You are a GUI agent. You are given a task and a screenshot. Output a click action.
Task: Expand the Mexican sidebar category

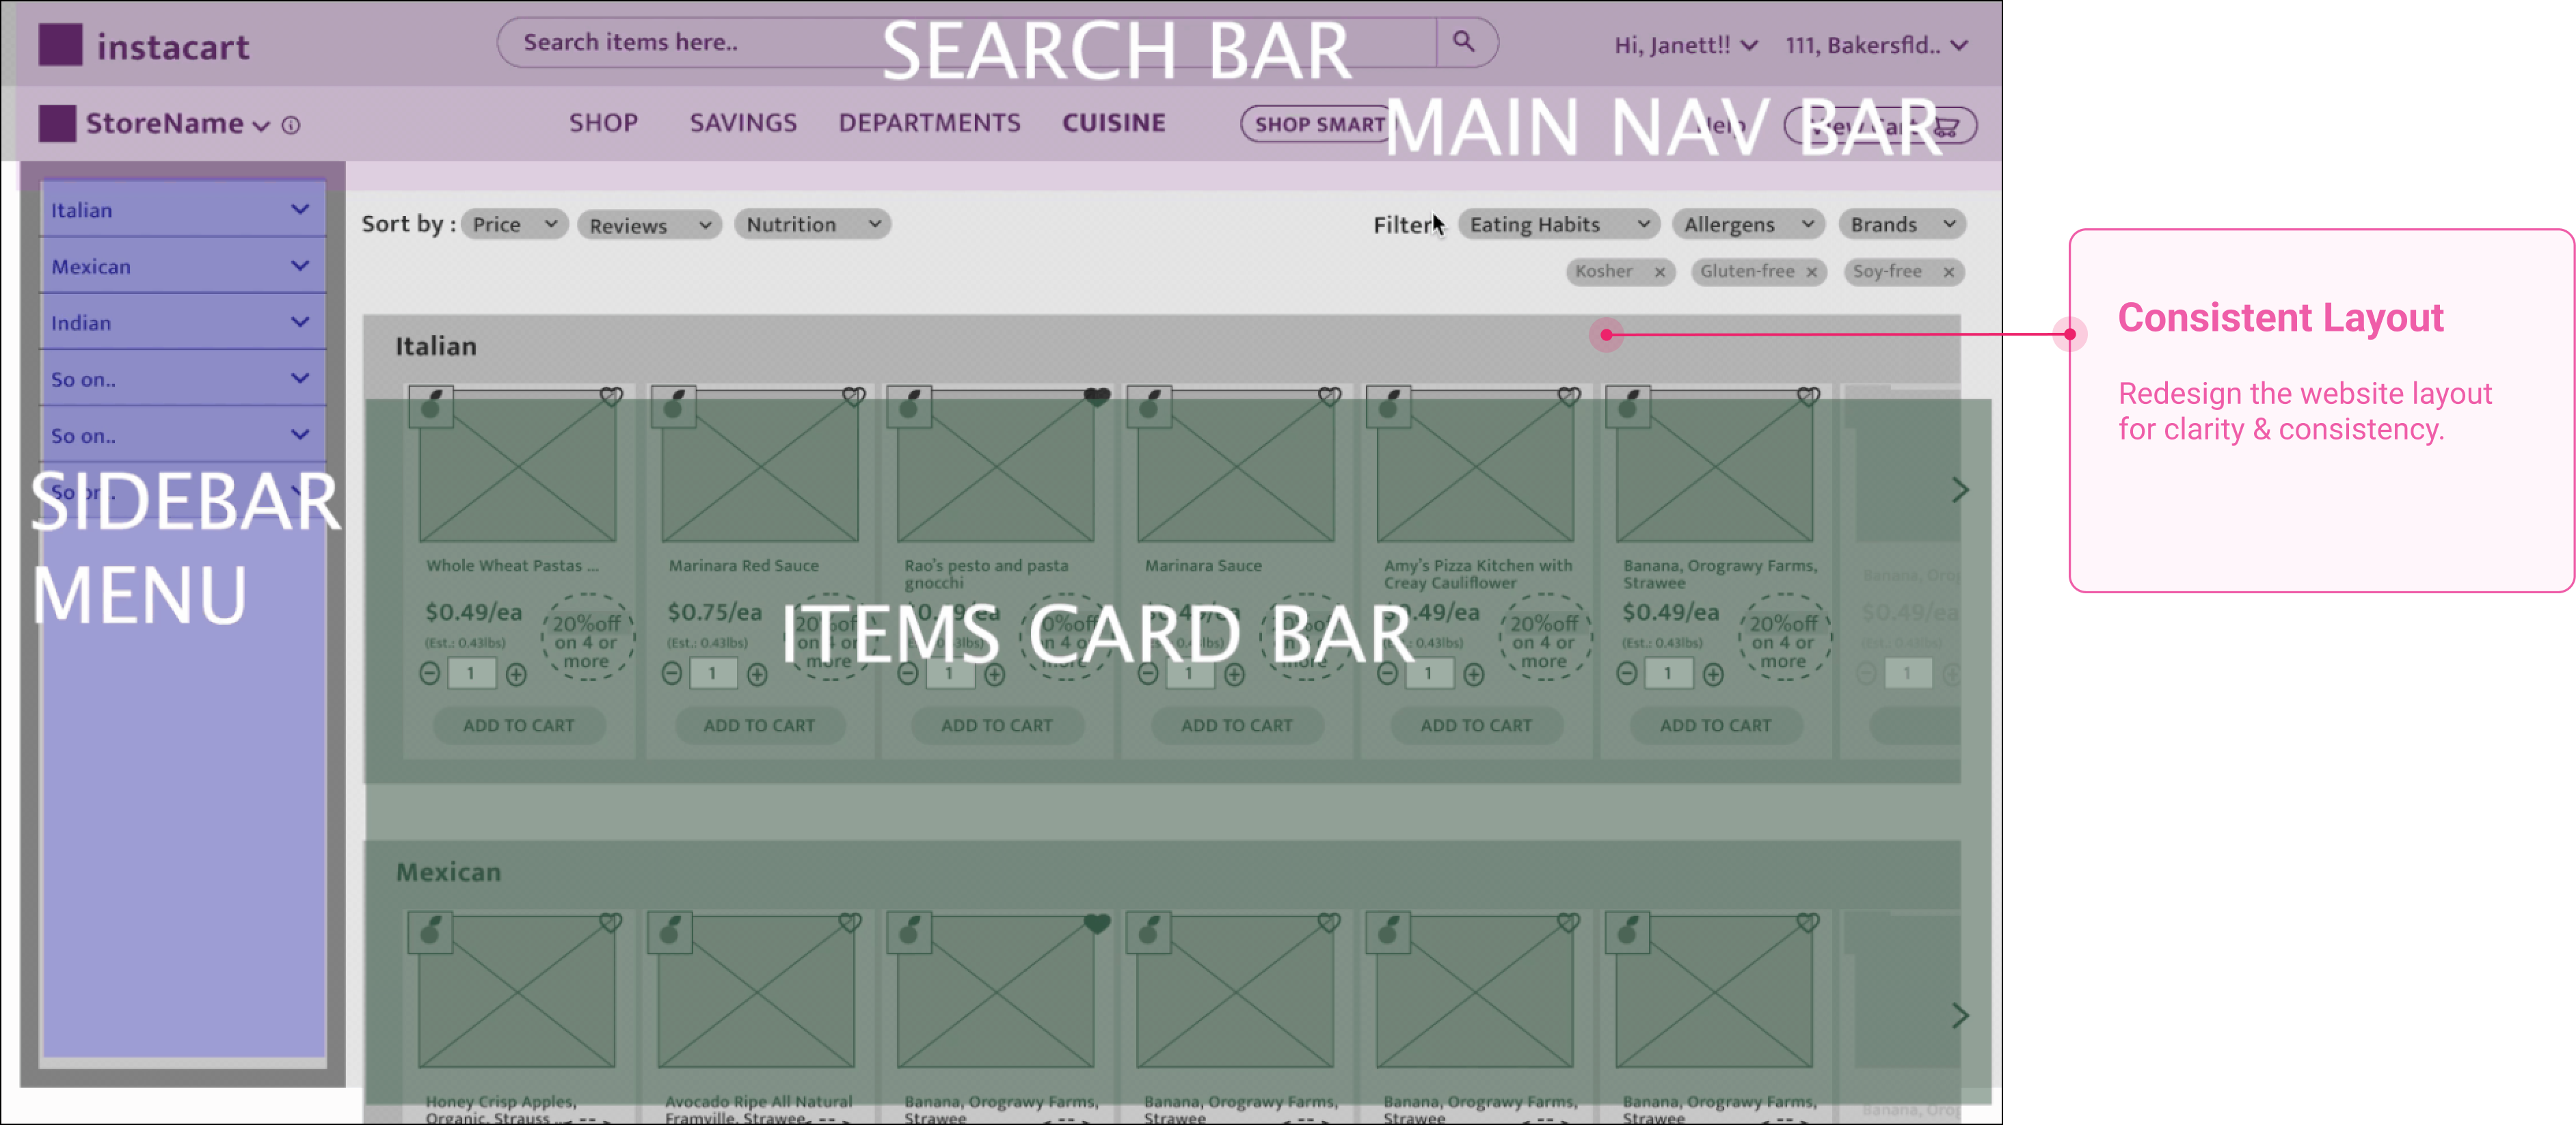point(183,266)
